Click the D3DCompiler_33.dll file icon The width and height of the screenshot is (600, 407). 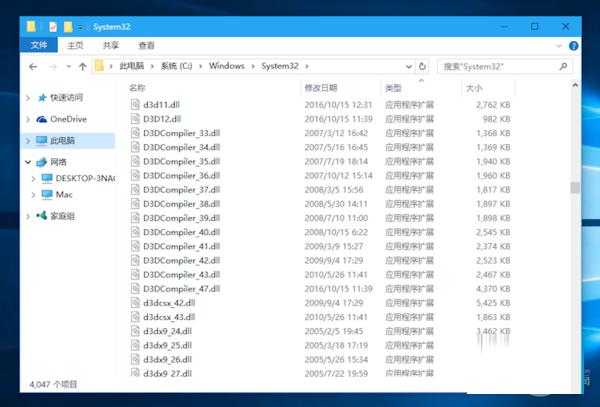coord(135,133)
